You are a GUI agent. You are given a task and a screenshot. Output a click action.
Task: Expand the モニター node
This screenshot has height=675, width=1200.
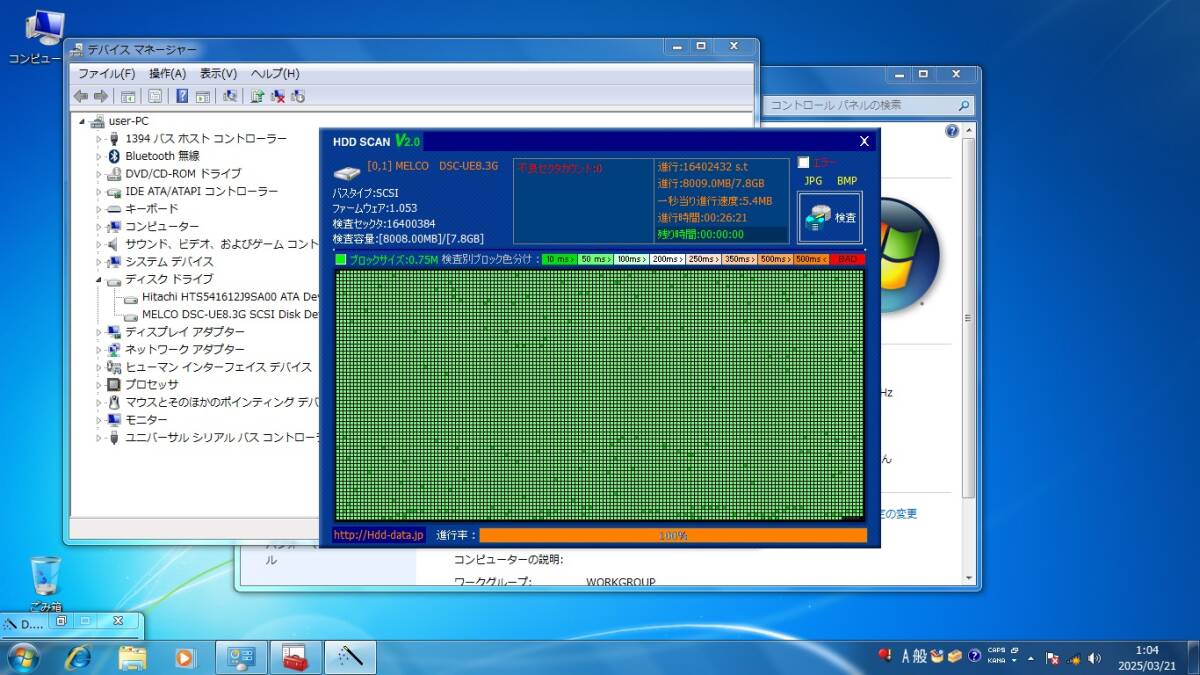100,420
